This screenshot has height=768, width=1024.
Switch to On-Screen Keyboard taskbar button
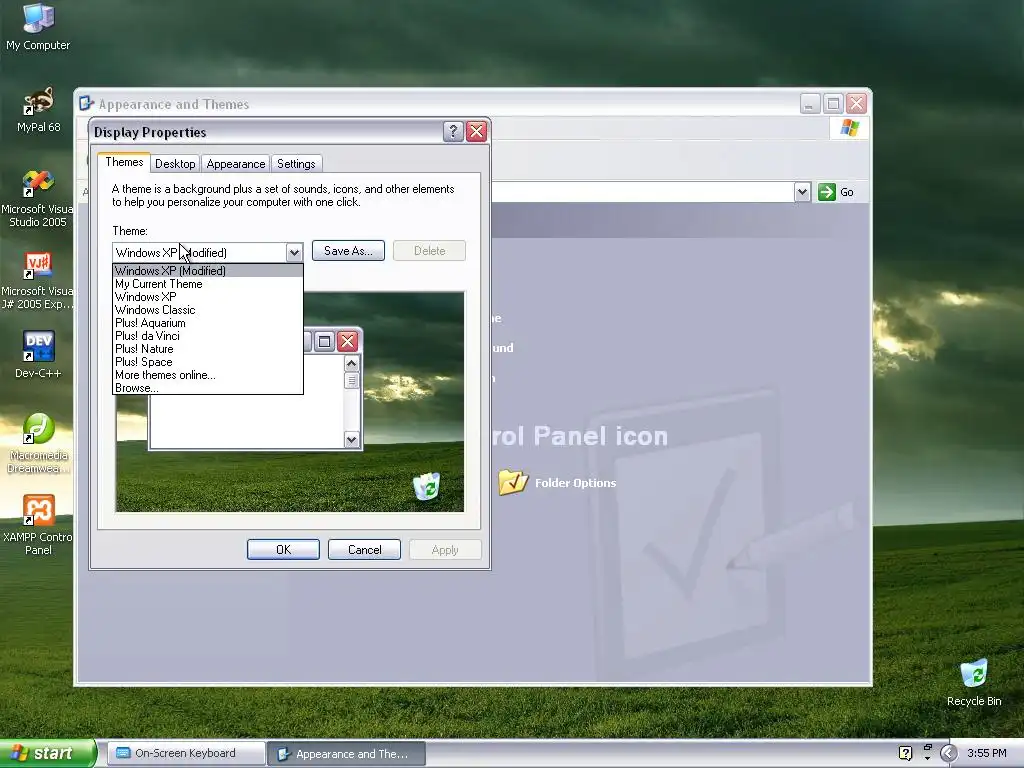pos(185,753)
